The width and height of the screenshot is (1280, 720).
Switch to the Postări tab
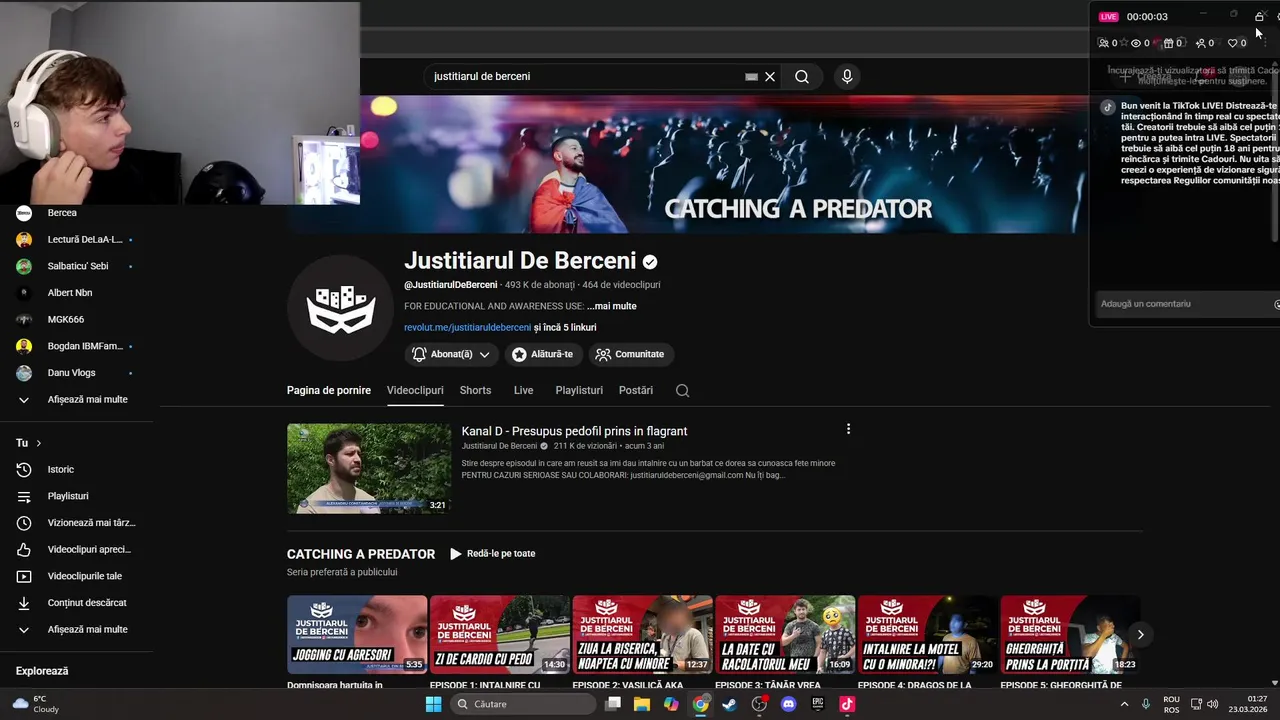(x=636, y=391)
